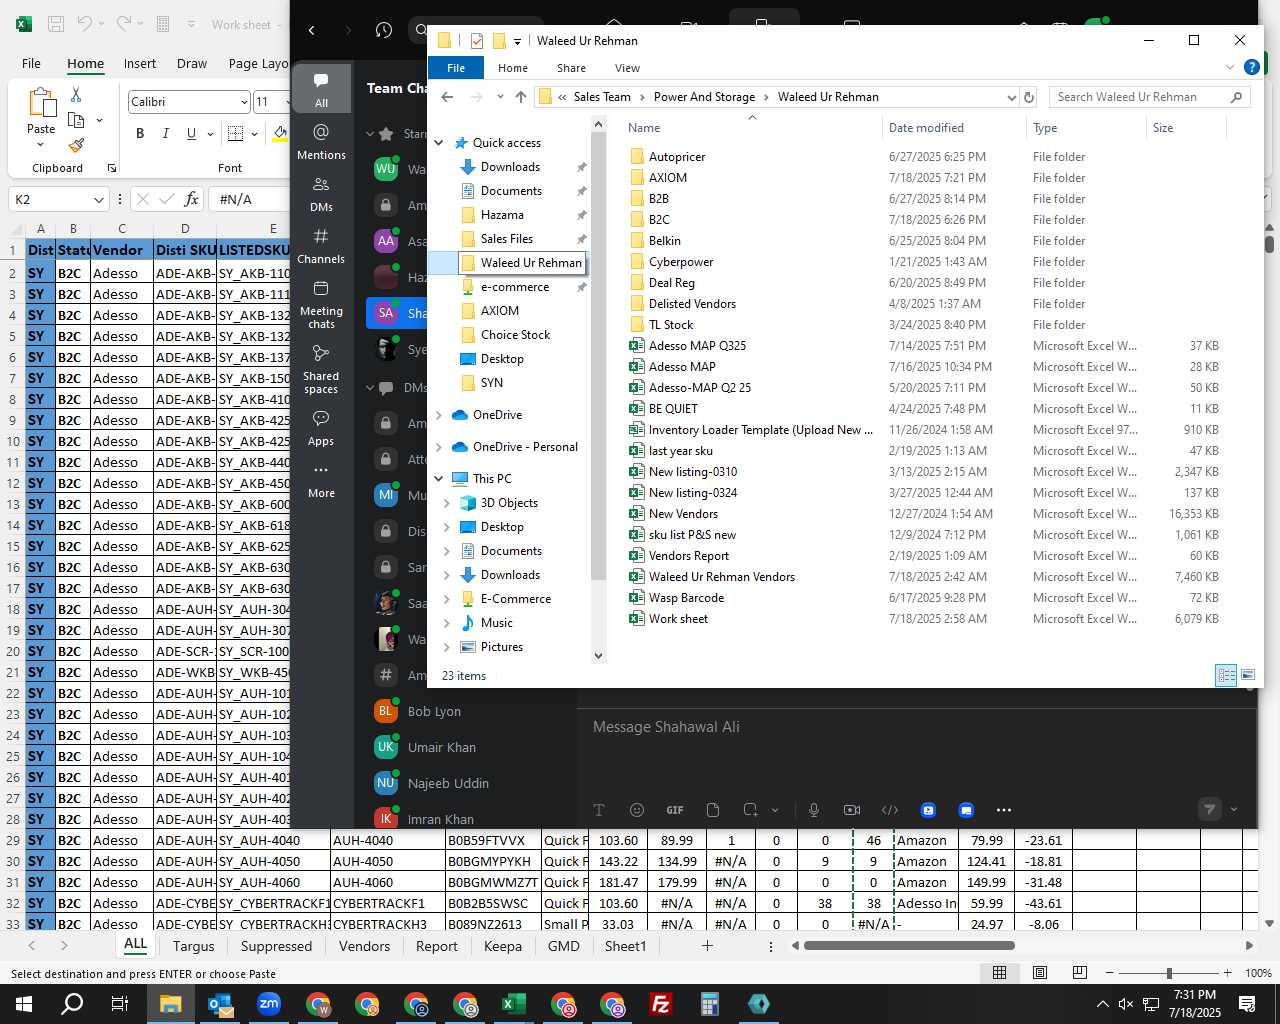The image size is (1280, 1024).
Task: Open emoji picker in Zoom message toolbar
Action: pyautogui.click(x=637, y=810)
